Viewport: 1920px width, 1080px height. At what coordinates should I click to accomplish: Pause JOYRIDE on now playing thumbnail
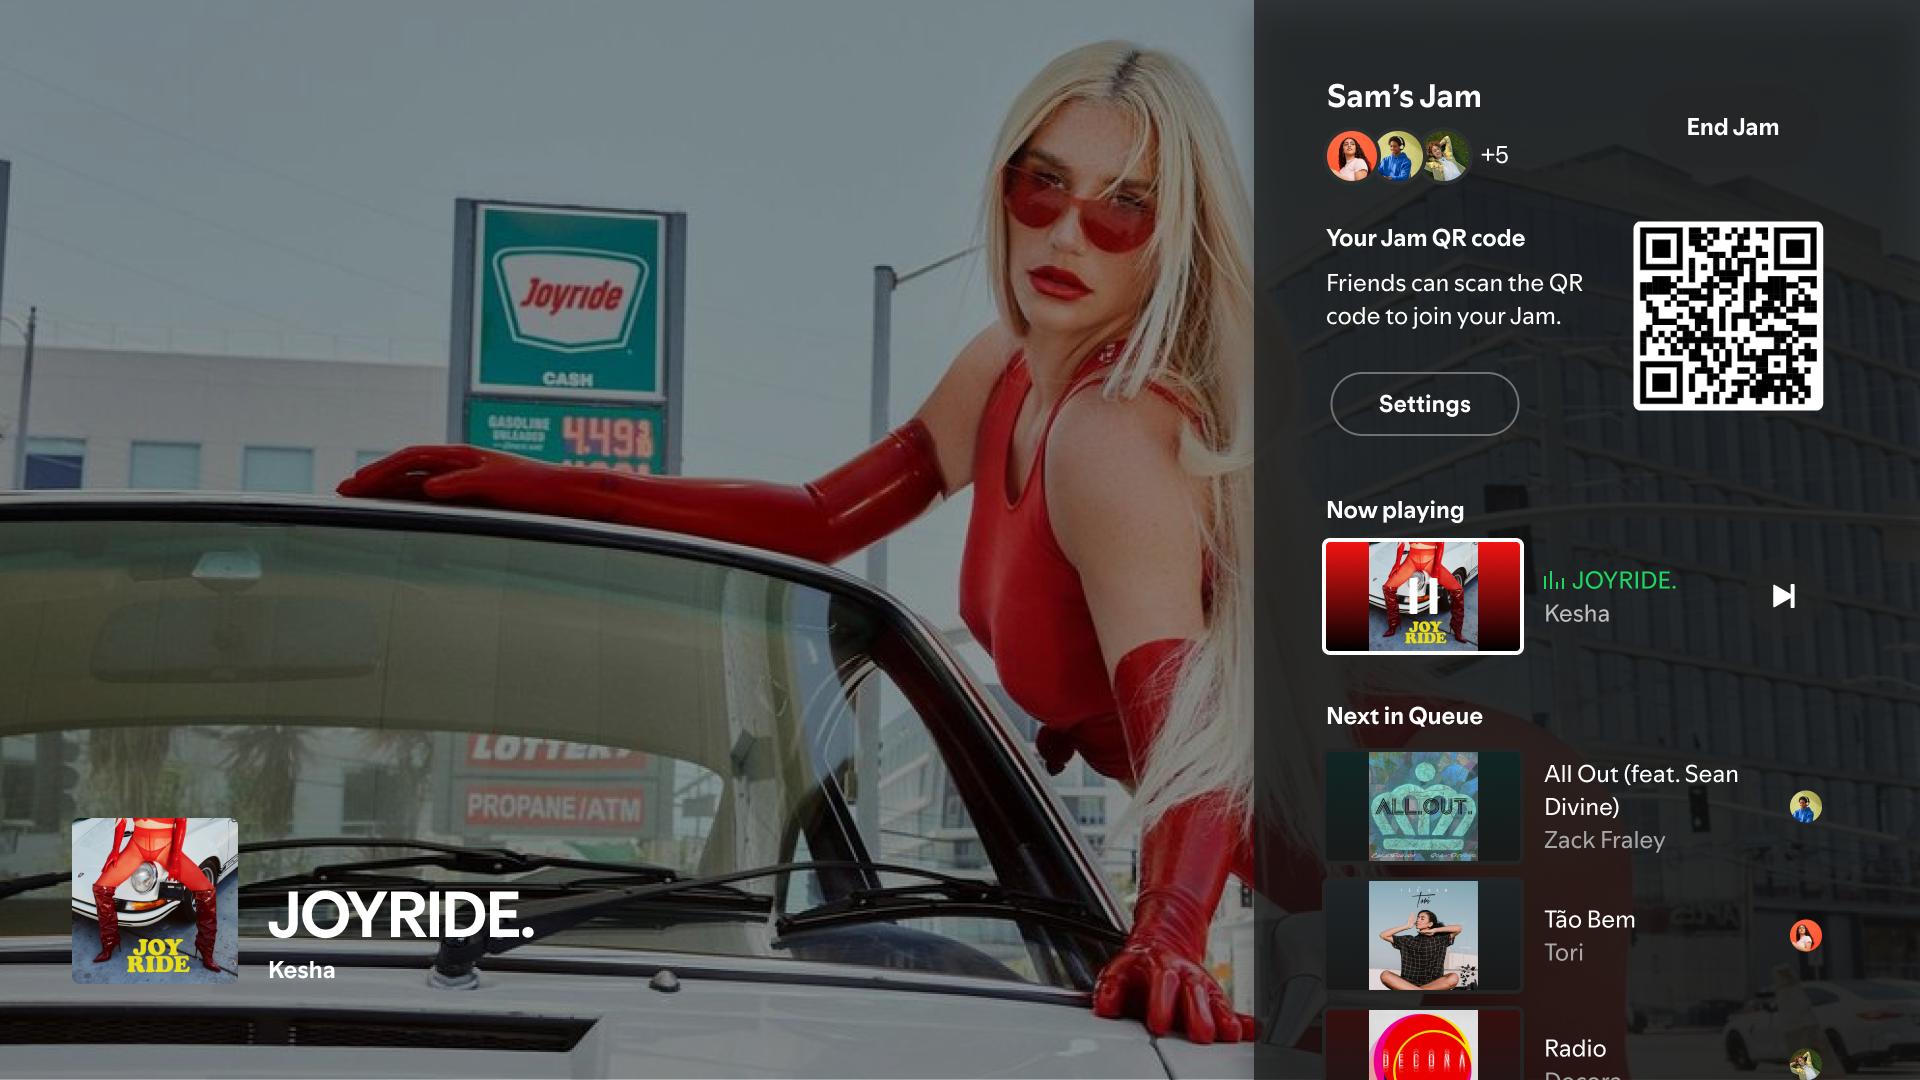[x=1422, y=597]
